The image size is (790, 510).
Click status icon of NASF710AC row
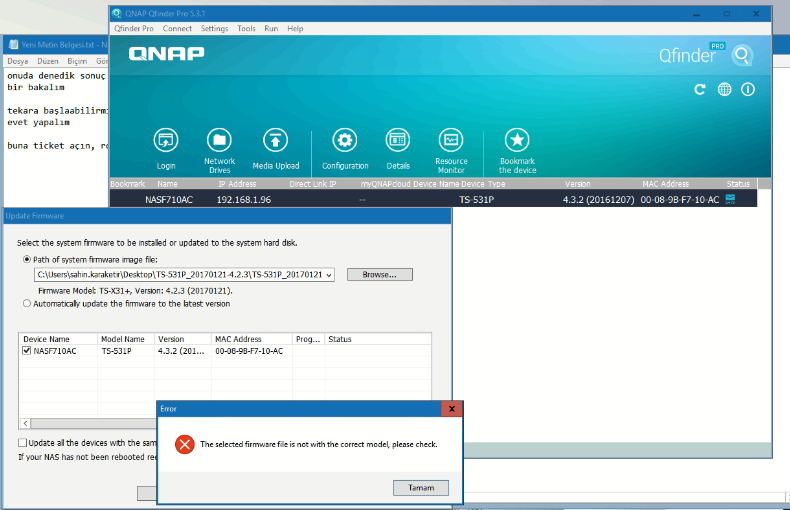[x=730, y=200]
